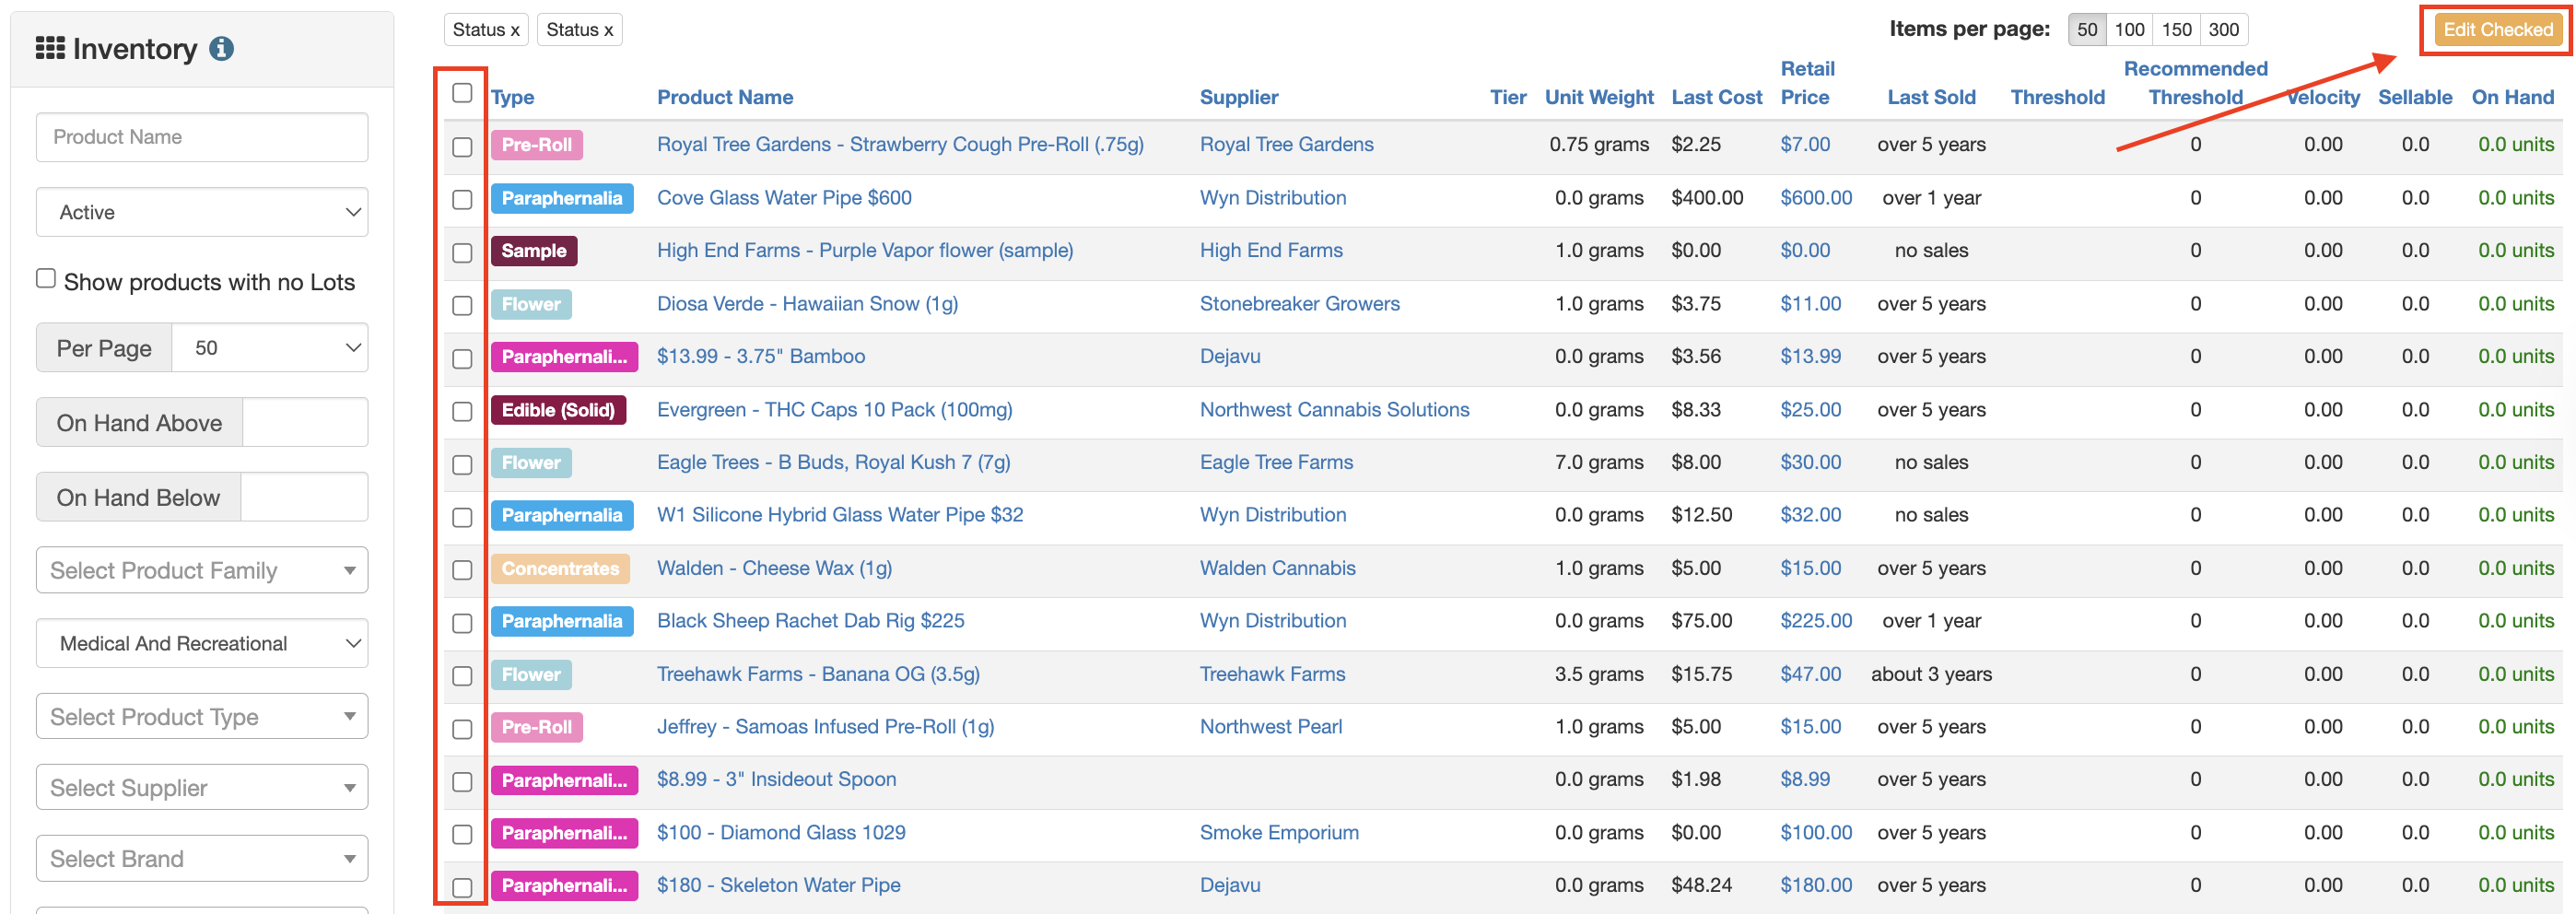Sort by Velocity column header
The height and width of the screenshot is (914, 2576).
click(2323, 97)
